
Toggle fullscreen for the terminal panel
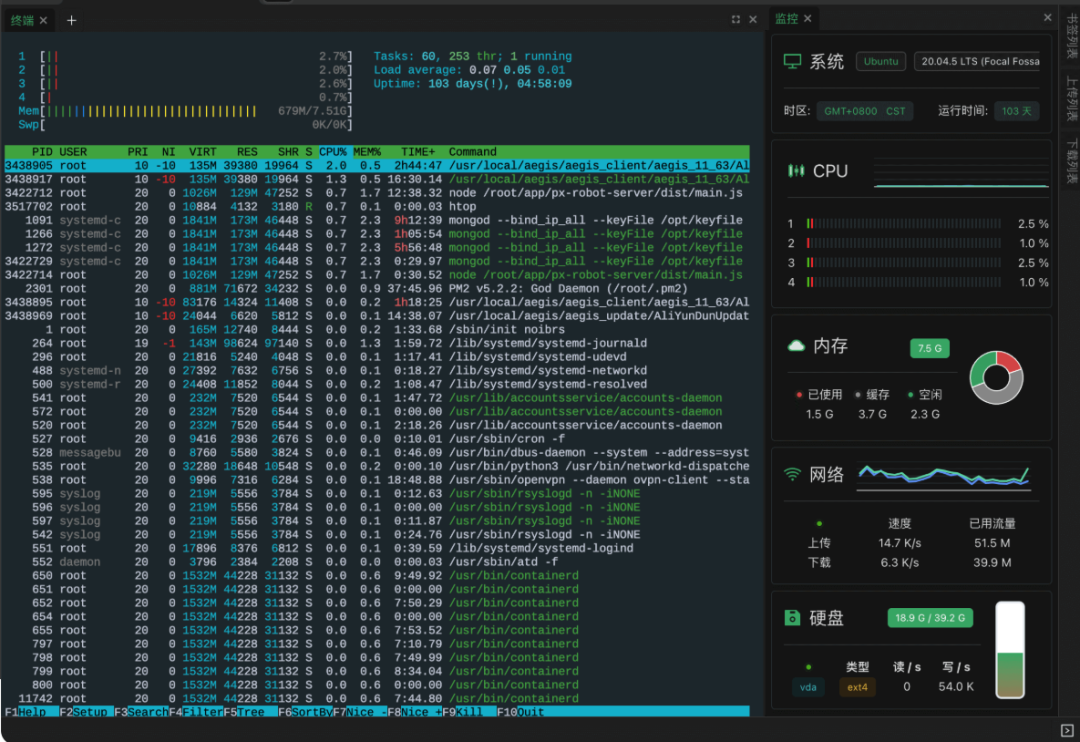coord(736,20)
